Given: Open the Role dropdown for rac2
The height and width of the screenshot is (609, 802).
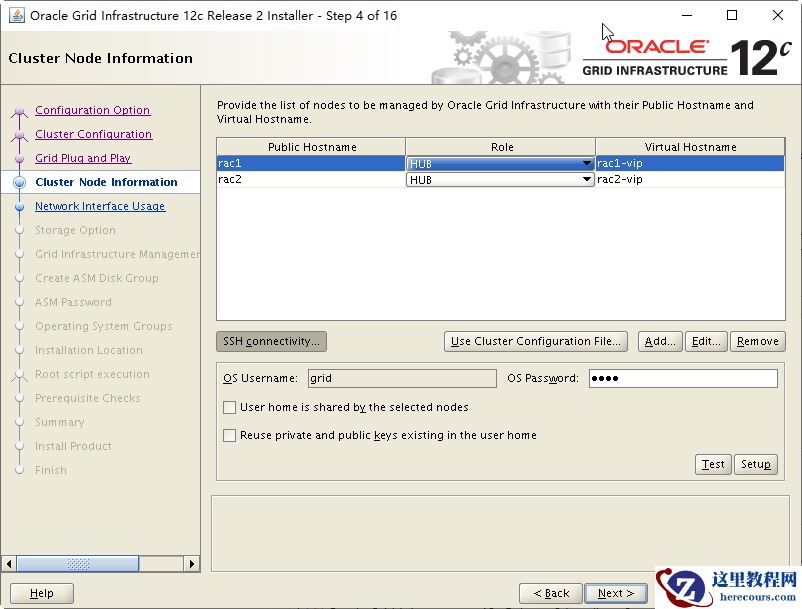Looking at the screenshot, I should point(500,180).
